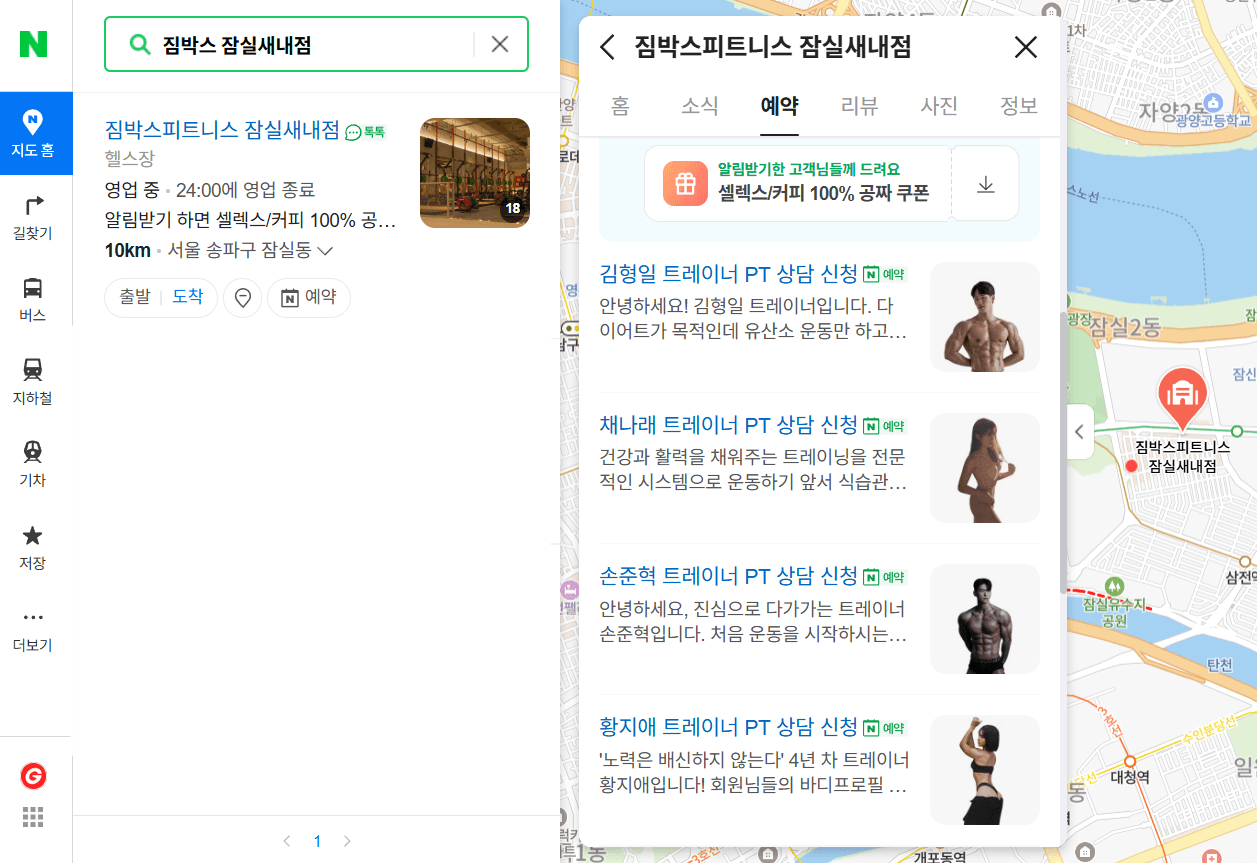Open 더보기 more options

point(33,630)
